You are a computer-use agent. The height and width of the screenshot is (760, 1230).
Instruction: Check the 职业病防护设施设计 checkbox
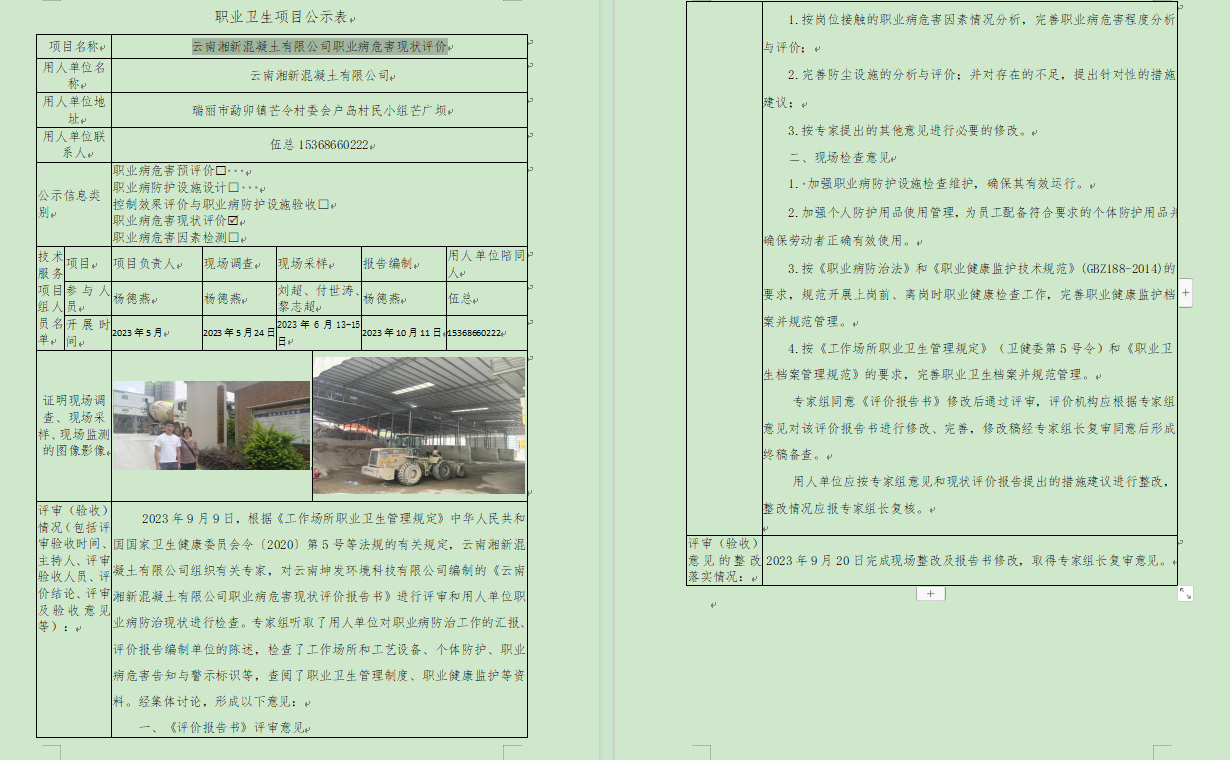coord(233,187)
